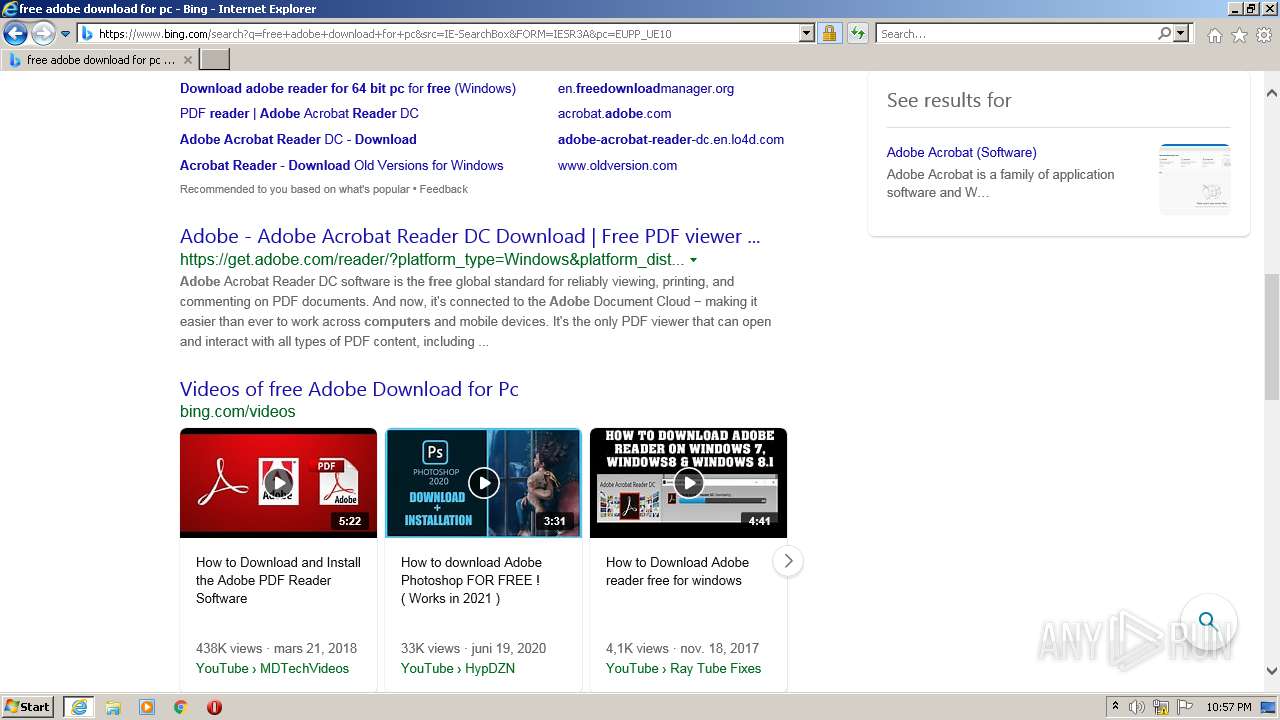Click the Feedback link below recommendations
Screen dimensions: 1280x720
pyautogui.click(x=444, y=189)
